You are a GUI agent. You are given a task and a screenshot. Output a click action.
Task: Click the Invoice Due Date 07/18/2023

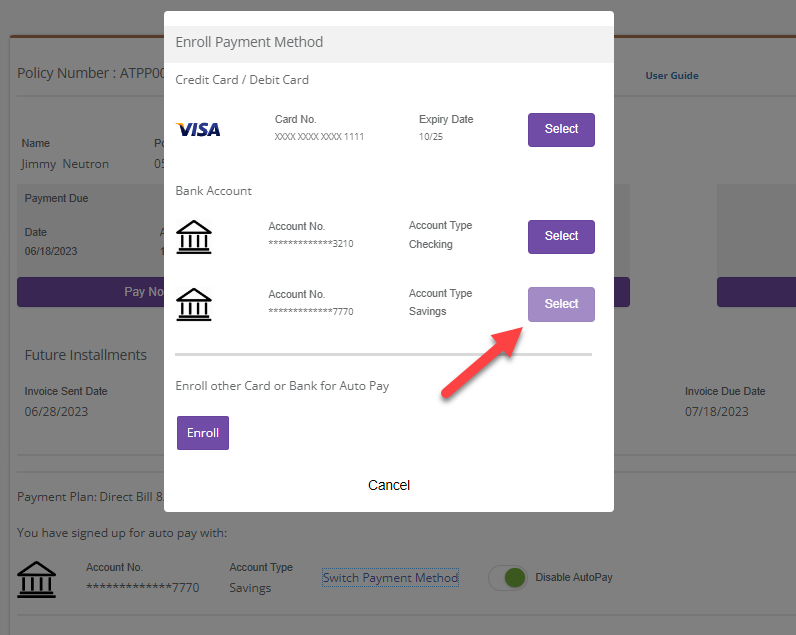point(717,411)
